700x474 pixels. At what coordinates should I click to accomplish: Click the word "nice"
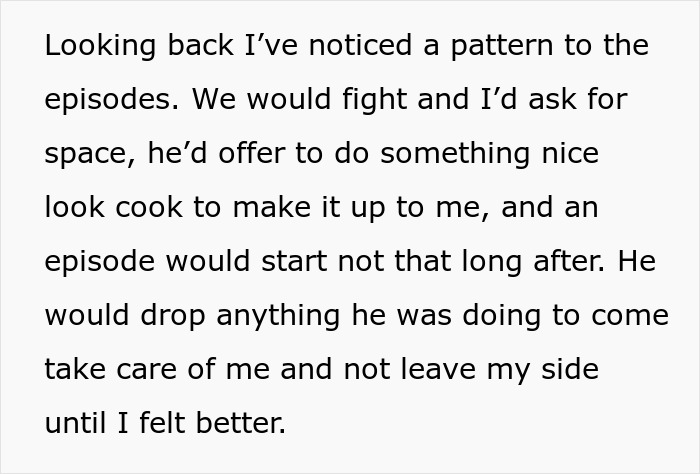pyautogui.click(x=568, y=154)
